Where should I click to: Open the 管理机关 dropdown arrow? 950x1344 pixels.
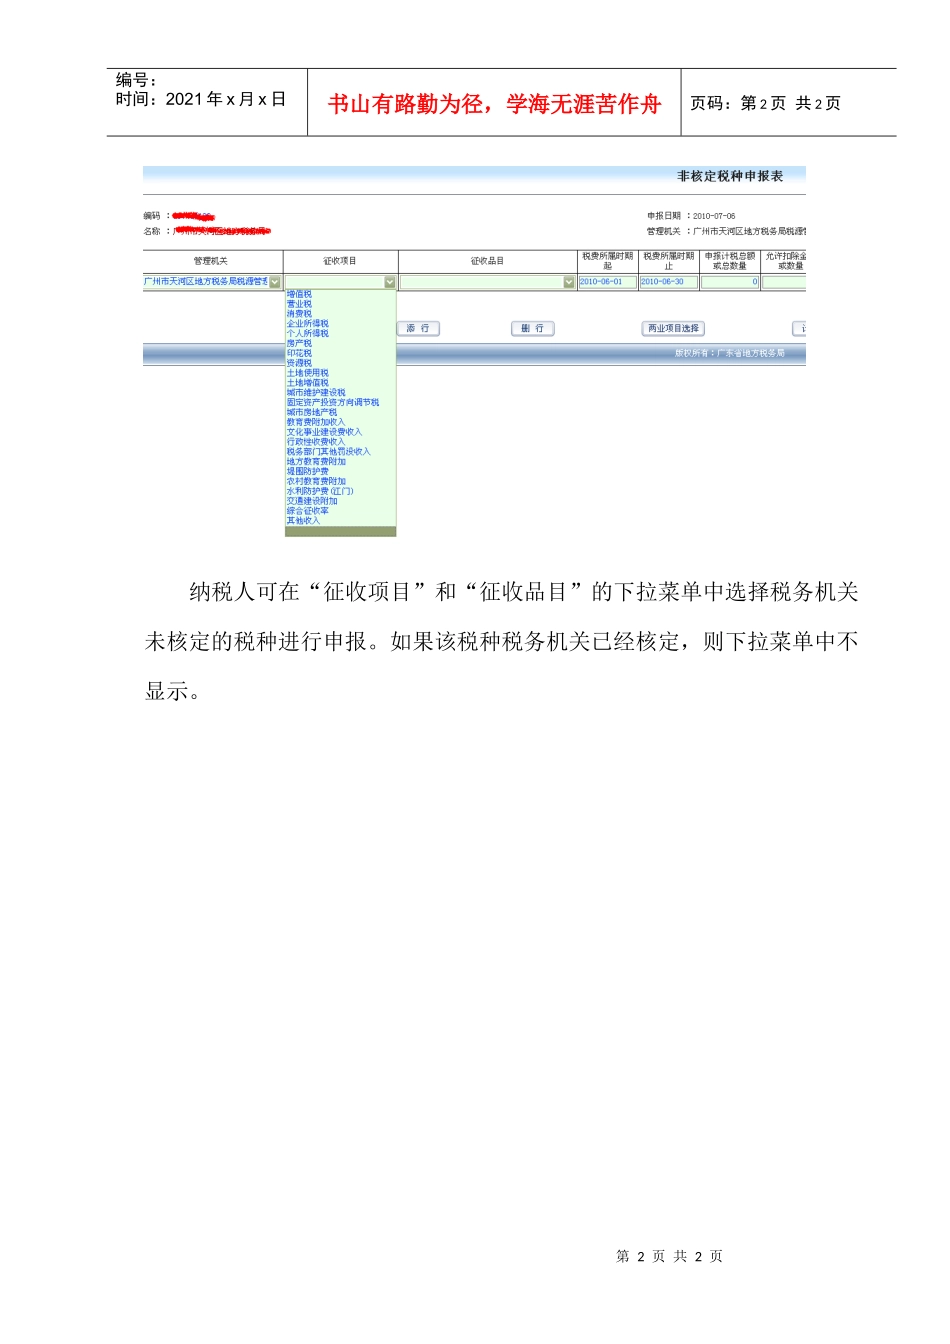pyautogui.click(x=275, y=282)
